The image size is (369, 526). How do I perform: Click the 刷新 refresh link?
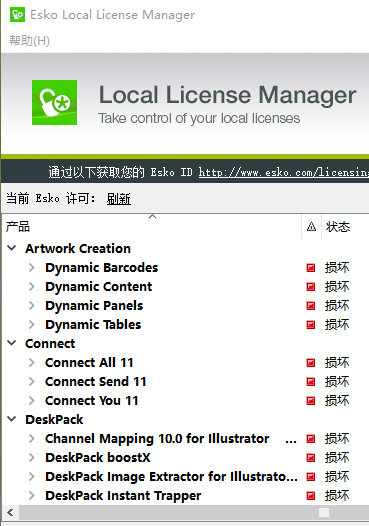pos(119,199)
